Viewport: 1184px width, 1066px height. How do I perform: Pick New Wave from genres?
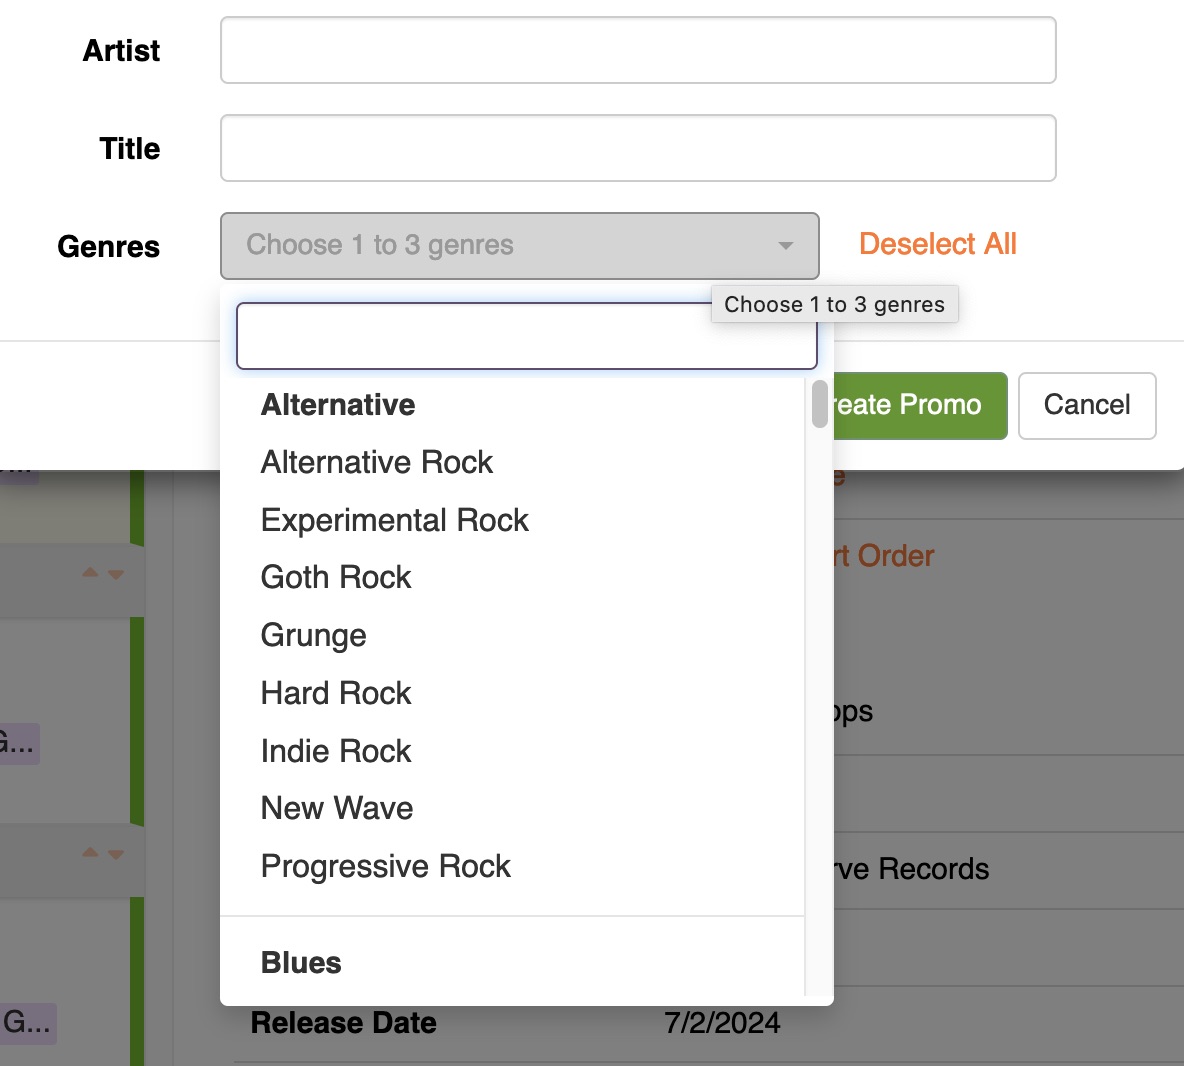click(337, 809)
